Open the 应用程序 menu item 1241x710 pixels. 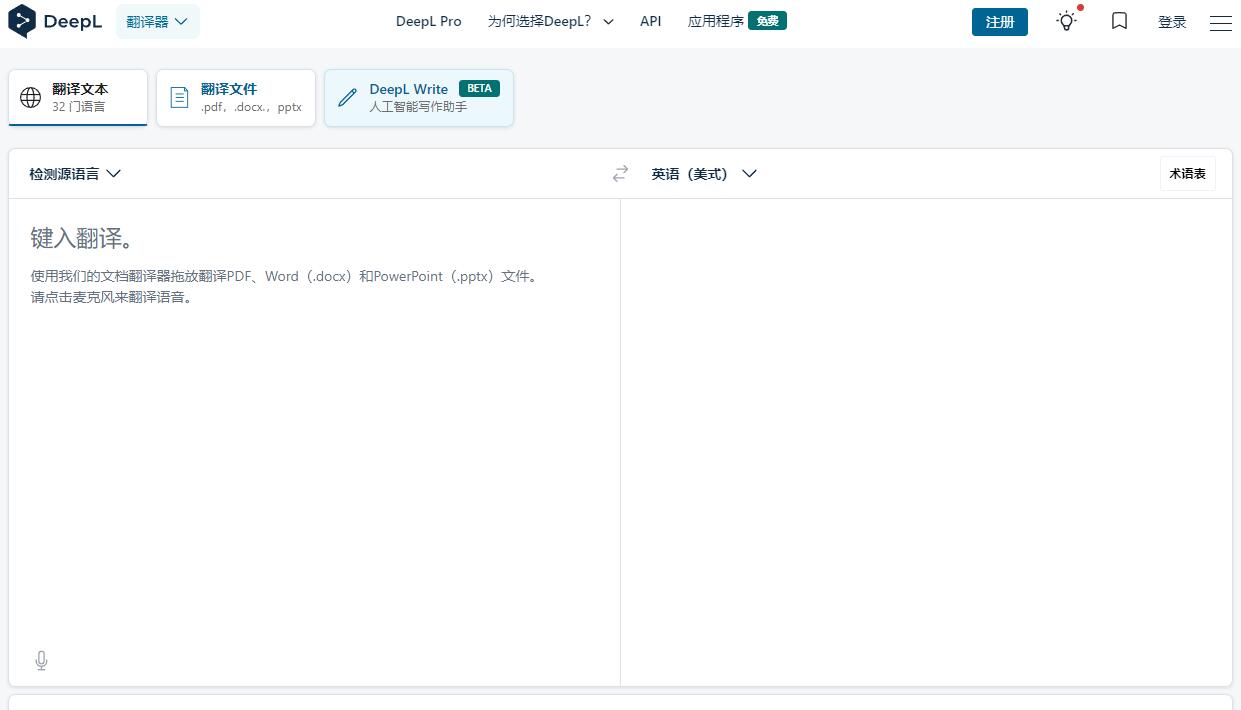[716, 21]
